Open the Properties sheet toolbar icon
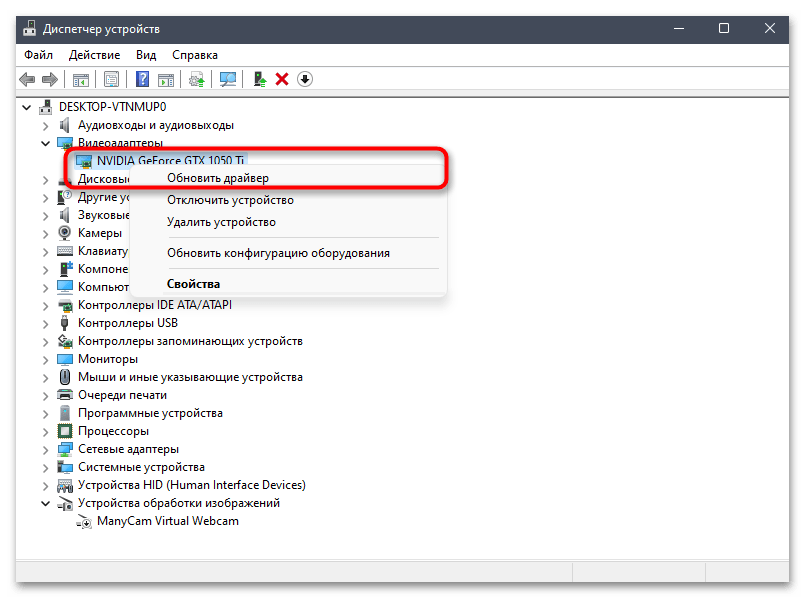This screenshot has height=598, width=805. (111, 80)
